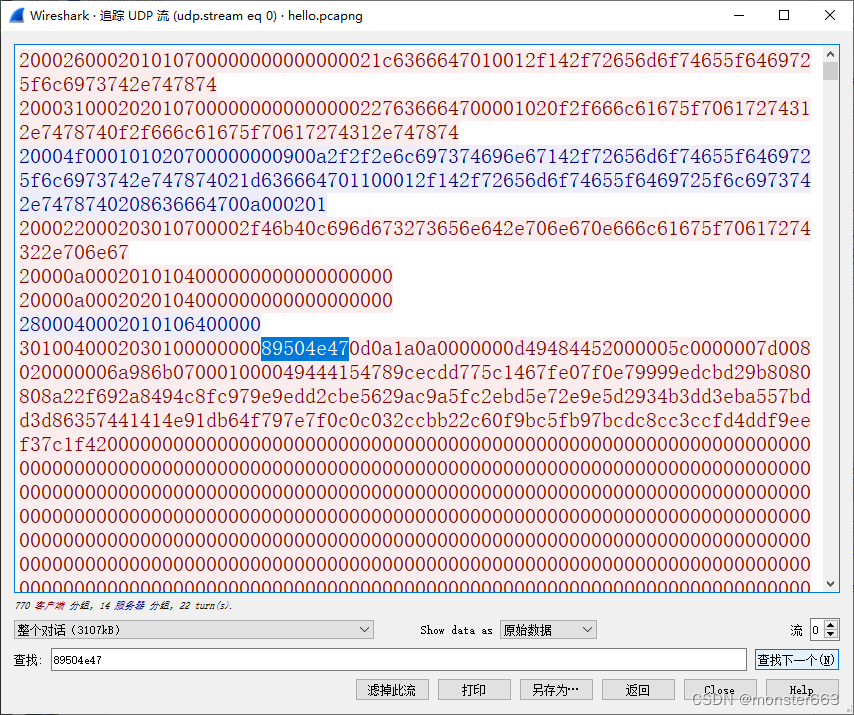Image resolution: width=854 pixels, height=715 pixels.
Task: Open Help for the follow stream dialog
Action: [802, 689]
